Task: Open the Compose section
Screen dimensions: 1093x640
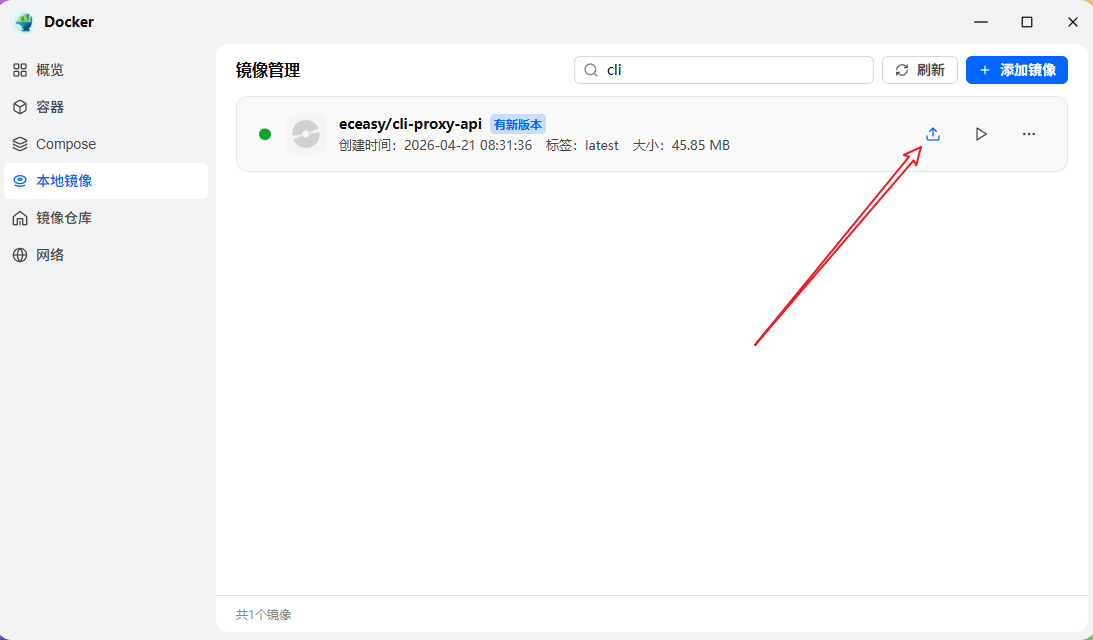Action: (x=106, y=144)
